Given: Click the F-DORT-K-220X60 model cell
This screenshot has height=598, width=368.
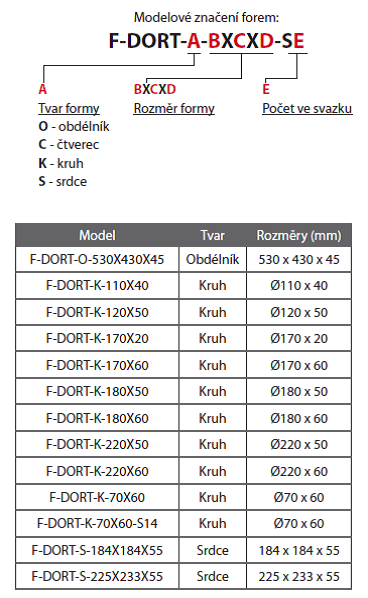Looking at the screenshot, I should pos(97,471).
